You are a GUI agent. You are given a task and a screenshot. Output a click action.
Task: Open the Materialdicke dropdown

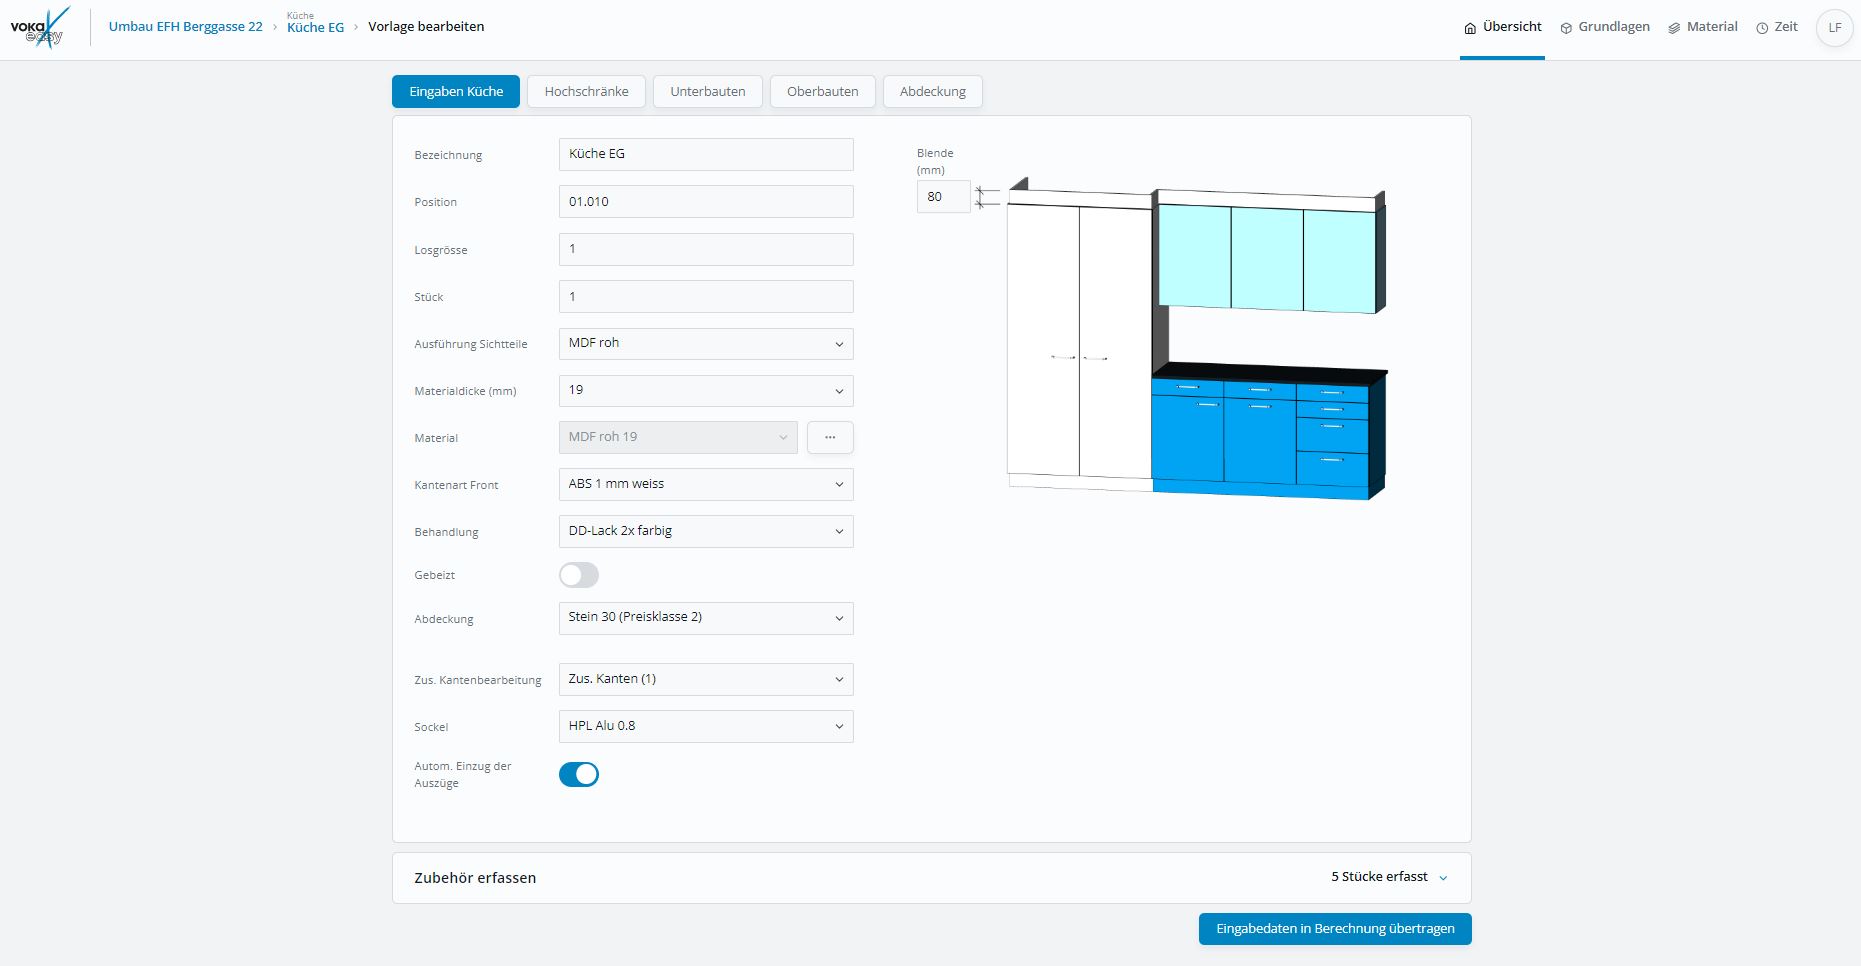click(705, 390)
